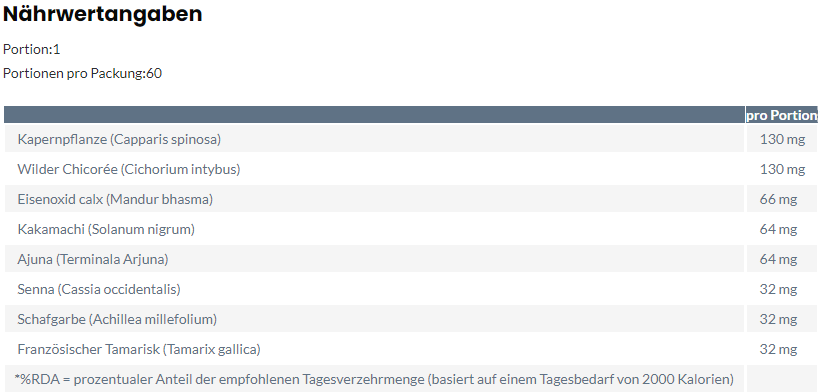Click the %RDA footnote text
This screenshot has width=820, height=392.
[x=374, y=378]
